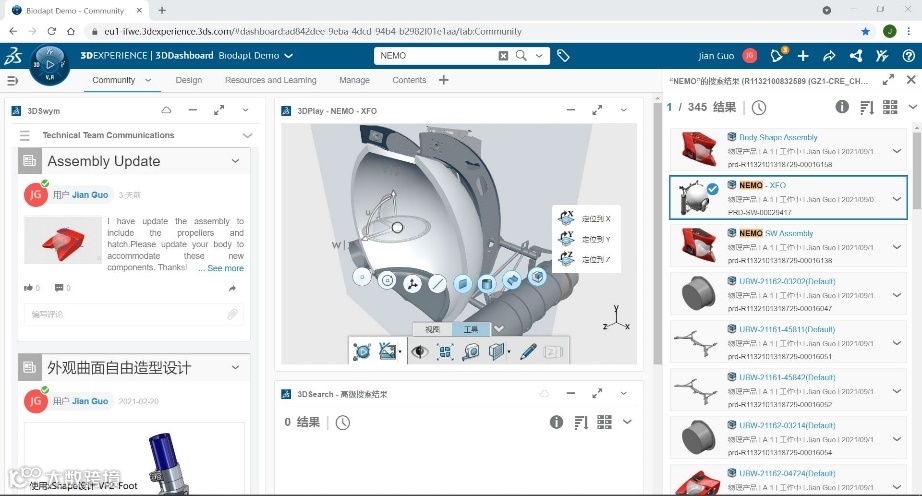The height and width of the screenshot is (496, 922).
Task: Open the help question mark icon
Action: [908, 56]
